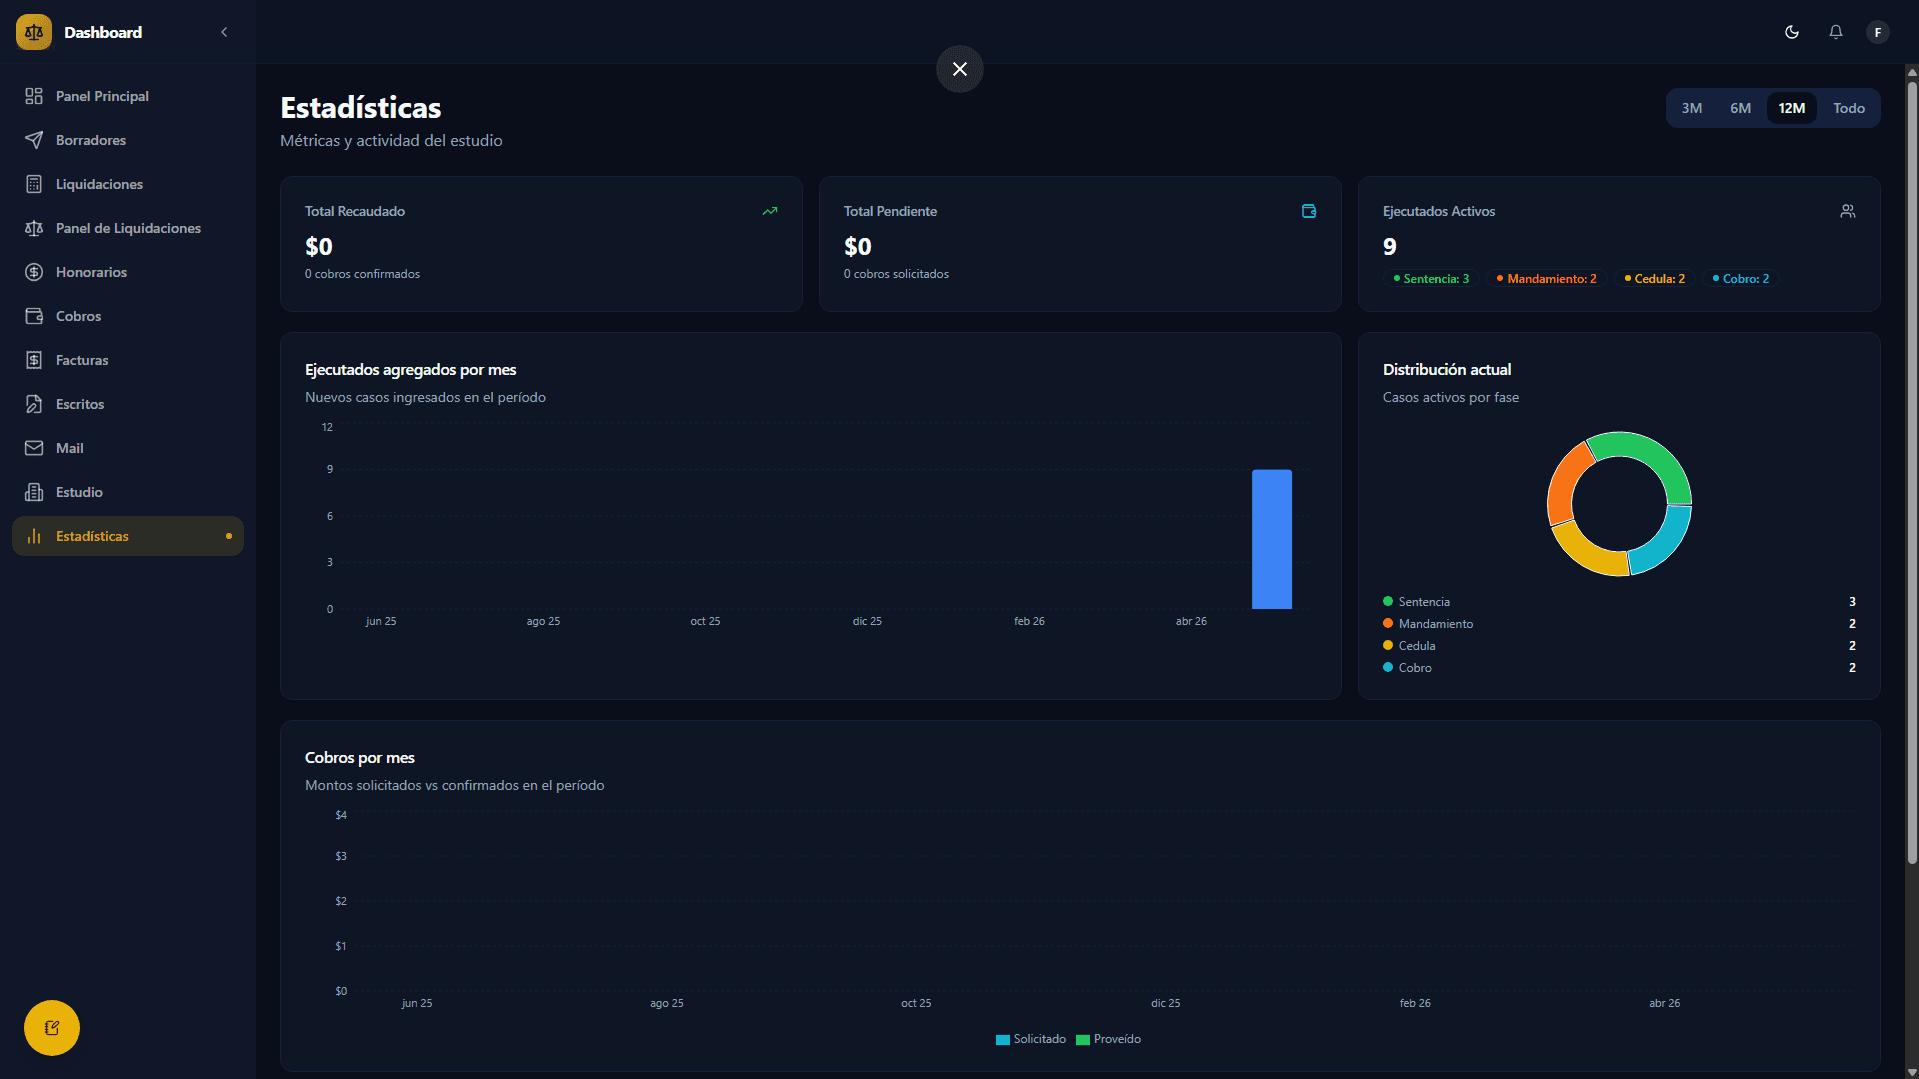Click the Mandamiento: 2 badge
The height and width of the screenshot is (1079, 1919).
(x=1546, y=279)
